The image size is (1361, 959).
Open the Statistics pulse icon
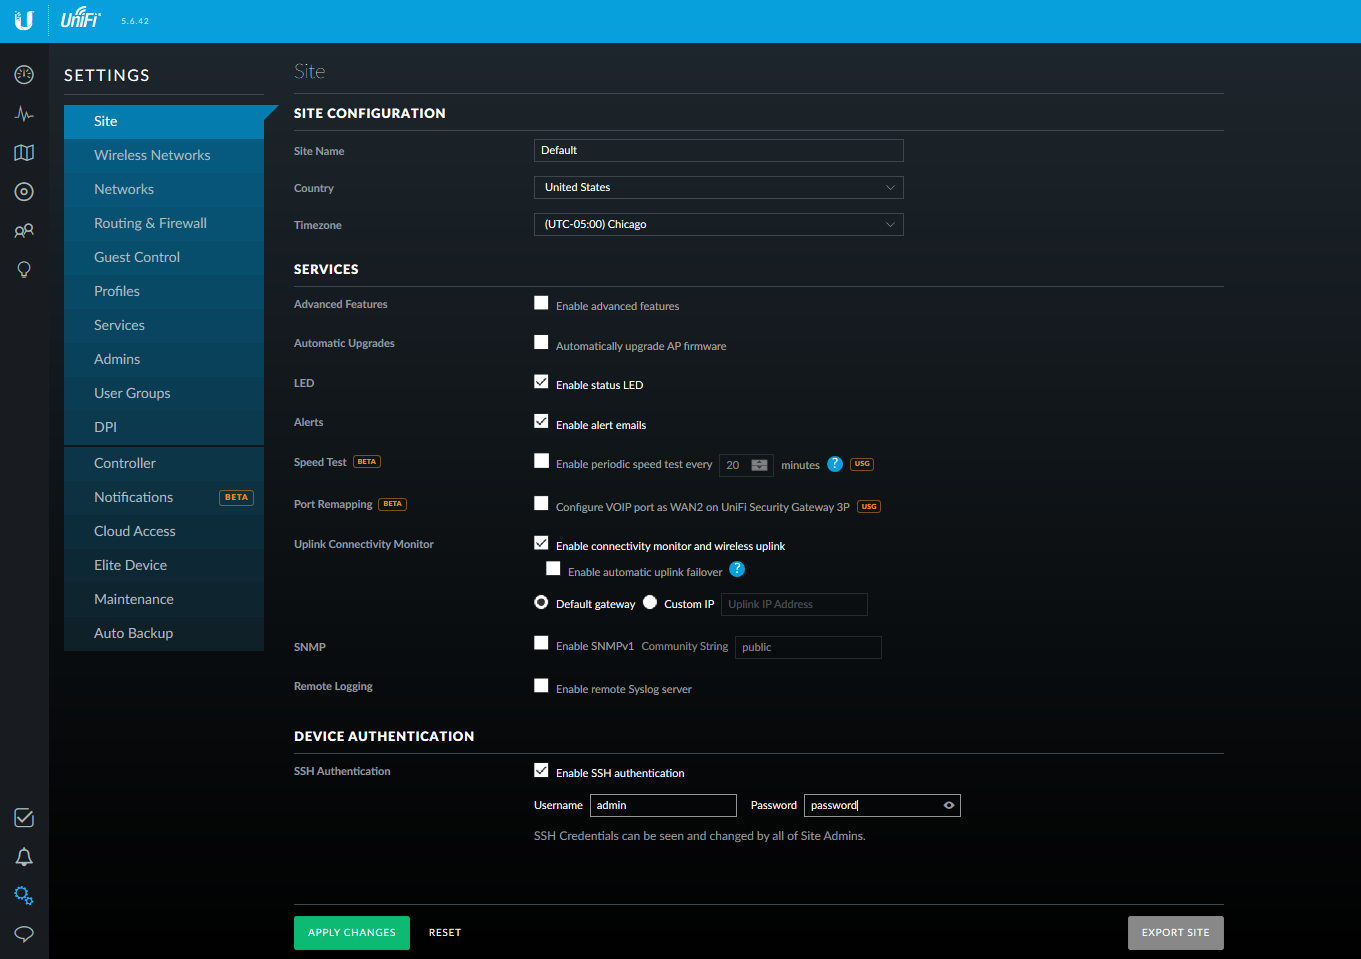24,114
